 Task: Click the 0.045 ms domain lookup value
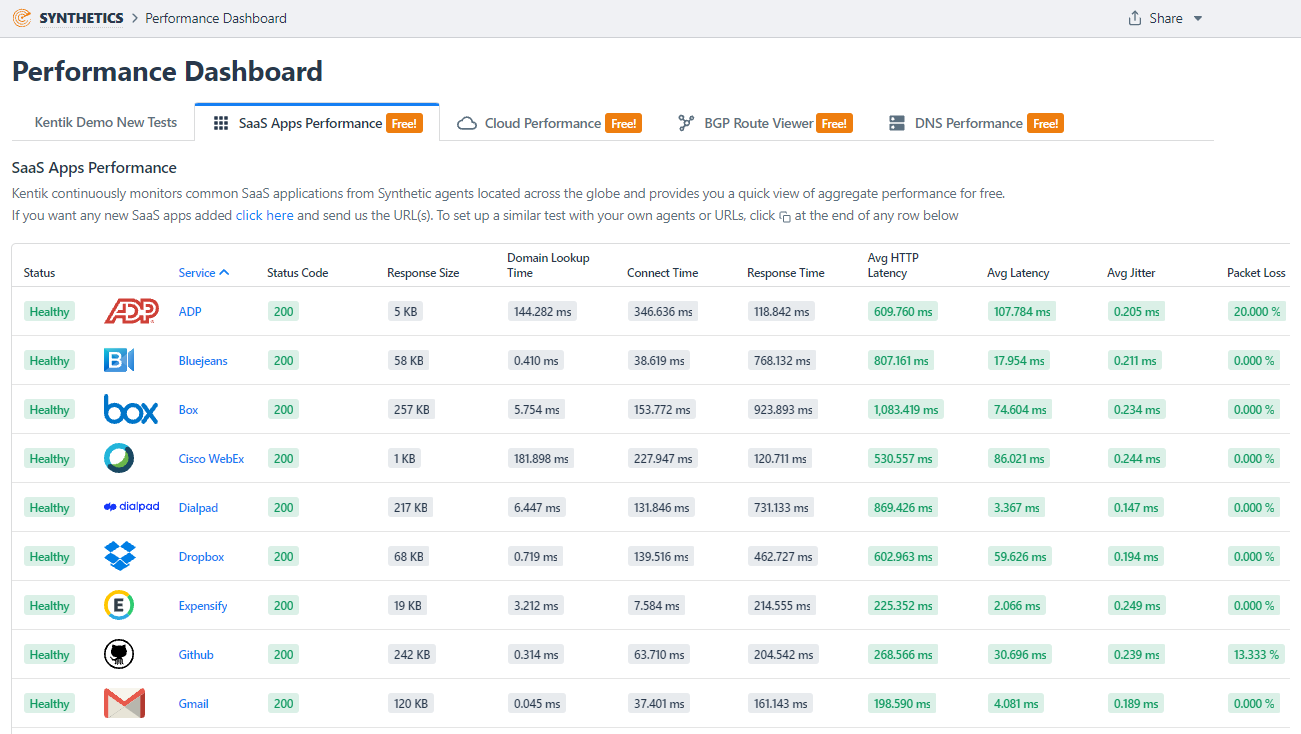536,704
